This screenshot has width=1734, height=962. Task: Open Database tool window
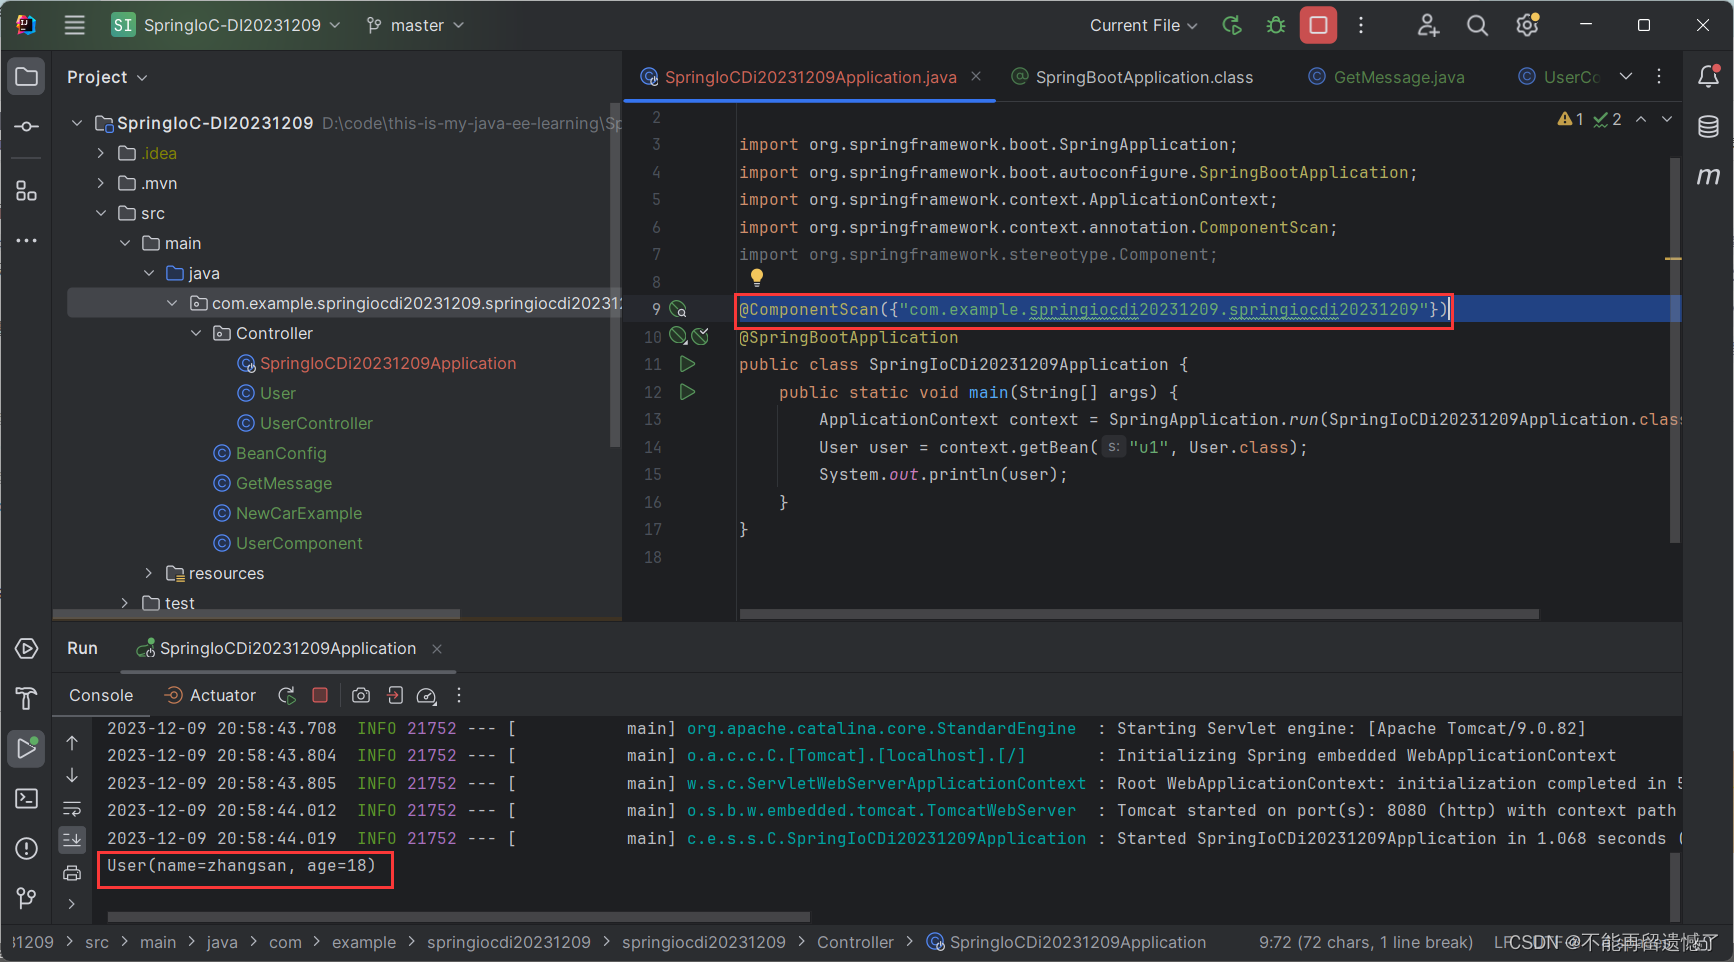tap(1708, 126)
